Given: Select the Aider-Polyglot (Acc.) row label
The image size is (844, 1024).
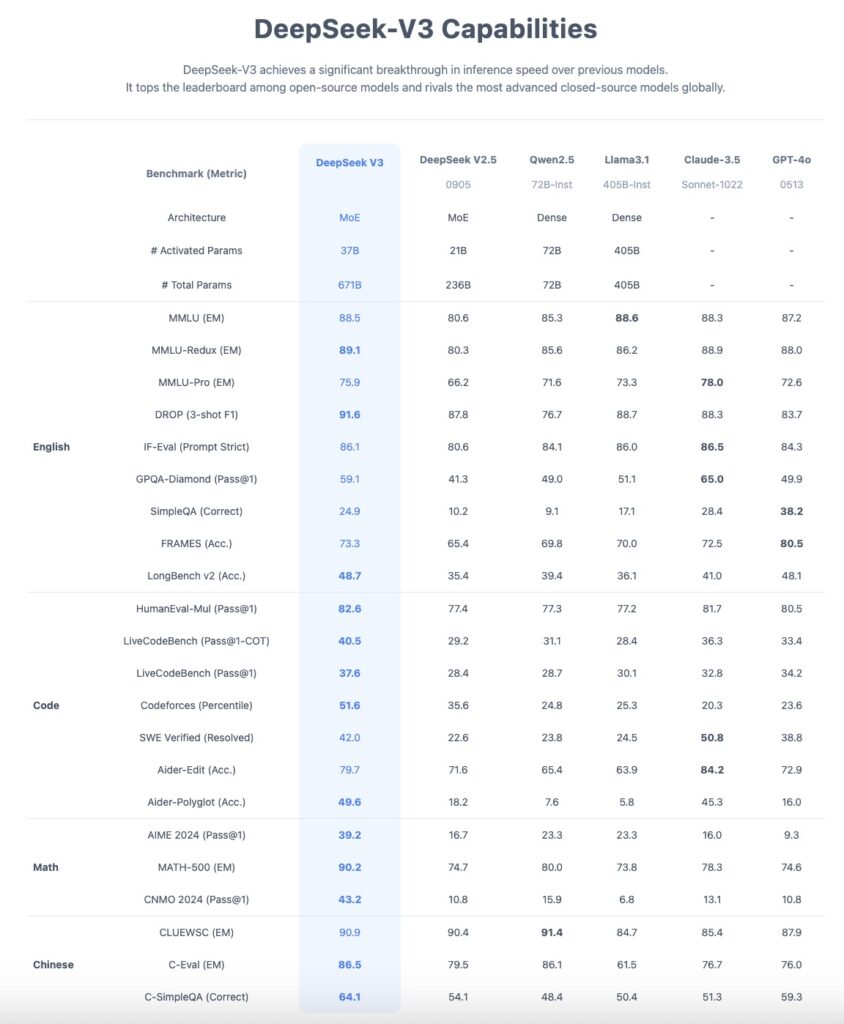Looking at the screenshot, I should click(196, 802).
